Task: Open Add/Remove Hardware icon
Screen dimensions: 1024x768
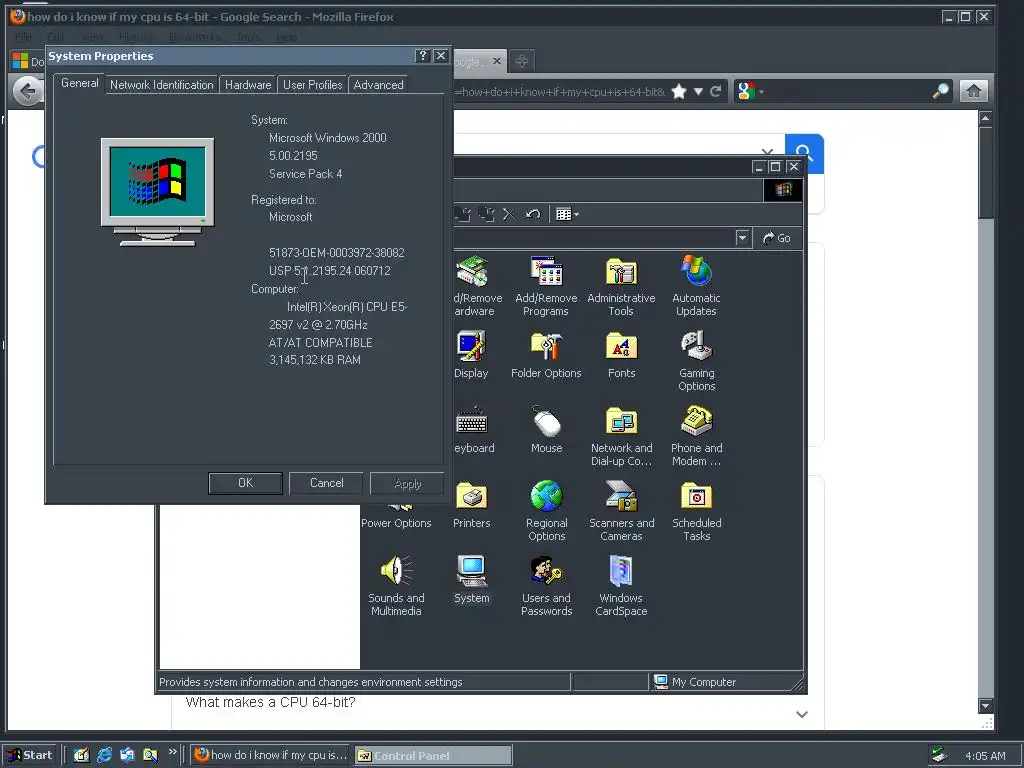Action: (x=477, y=286)
